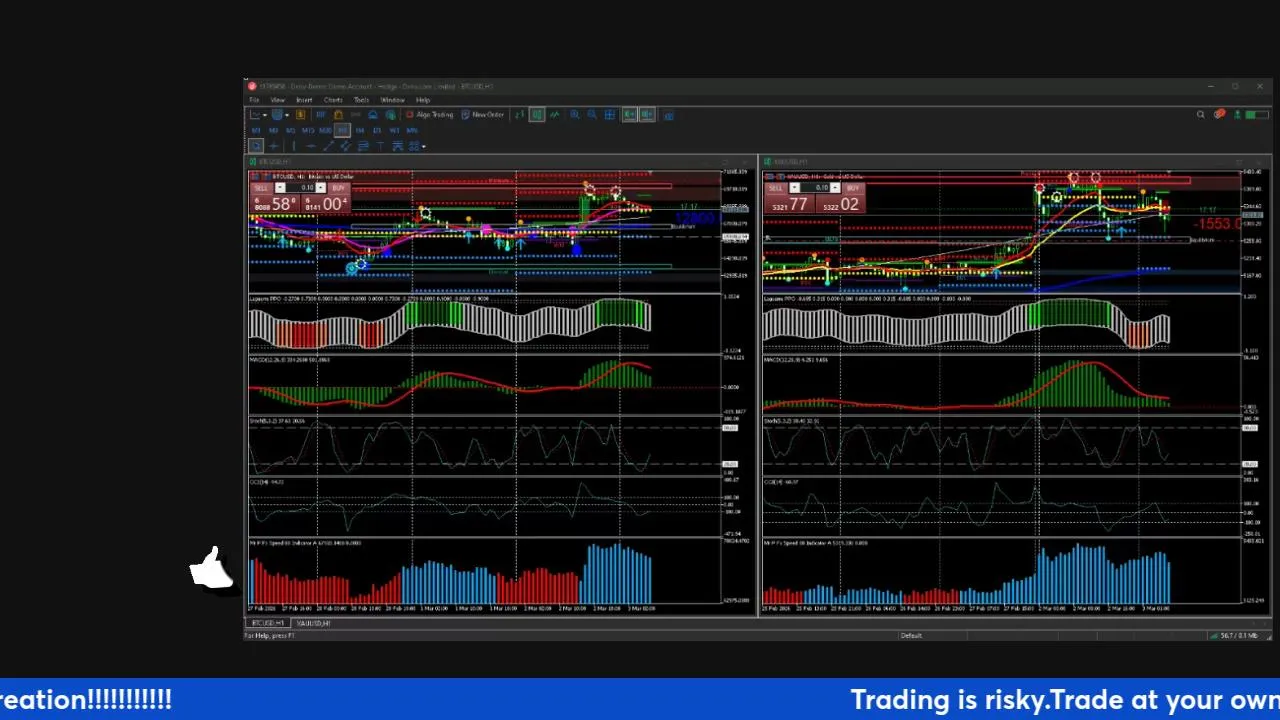1280x720 pixels.
Task: Switch to line chart display
Action: 554,115
